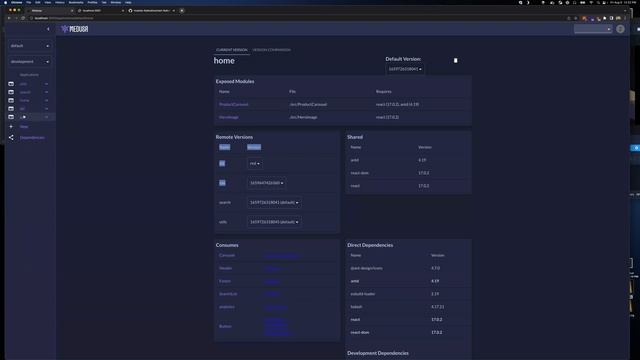Click the esbuild-loader row in Direct Dependencies
This screenshot has width=640, height=360.
click(x=408, y=294)
